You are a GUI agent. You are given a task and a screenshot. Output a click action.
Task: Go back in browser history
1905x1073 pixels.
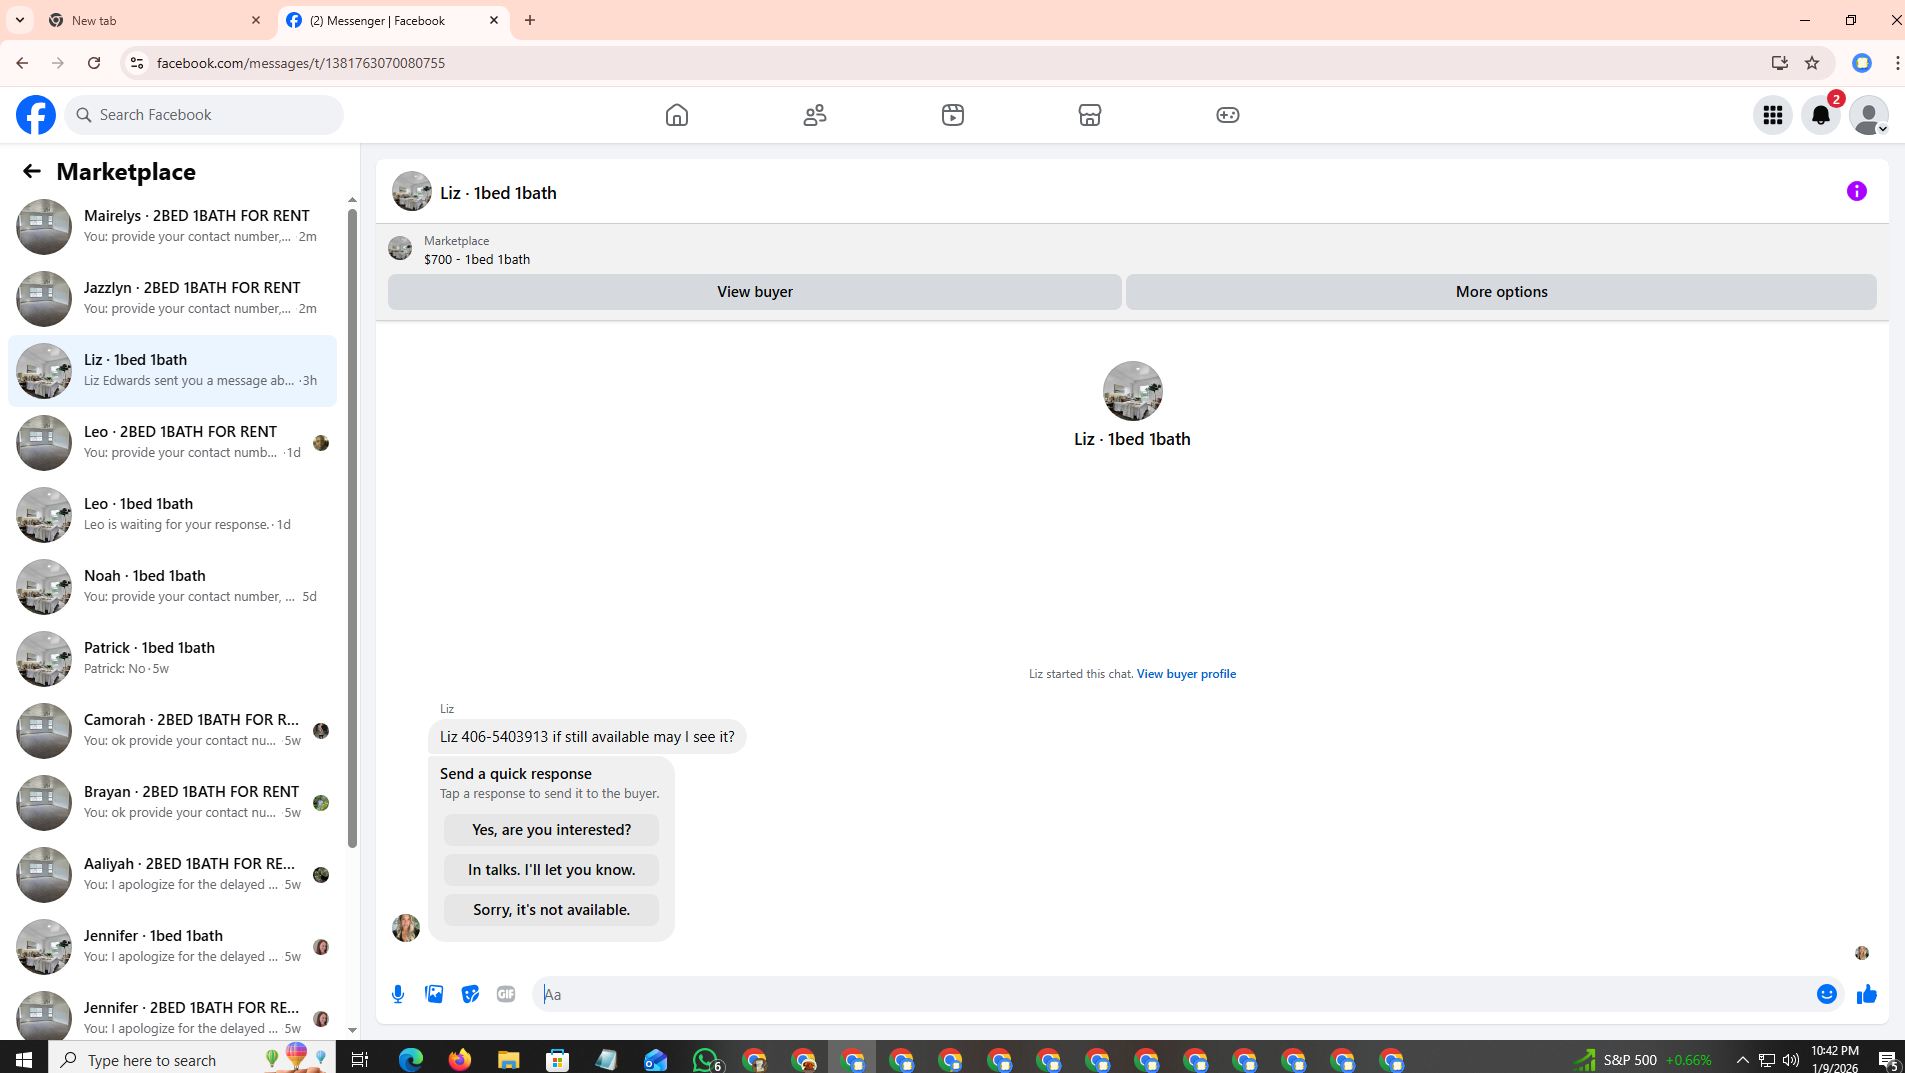coord(22,63)
